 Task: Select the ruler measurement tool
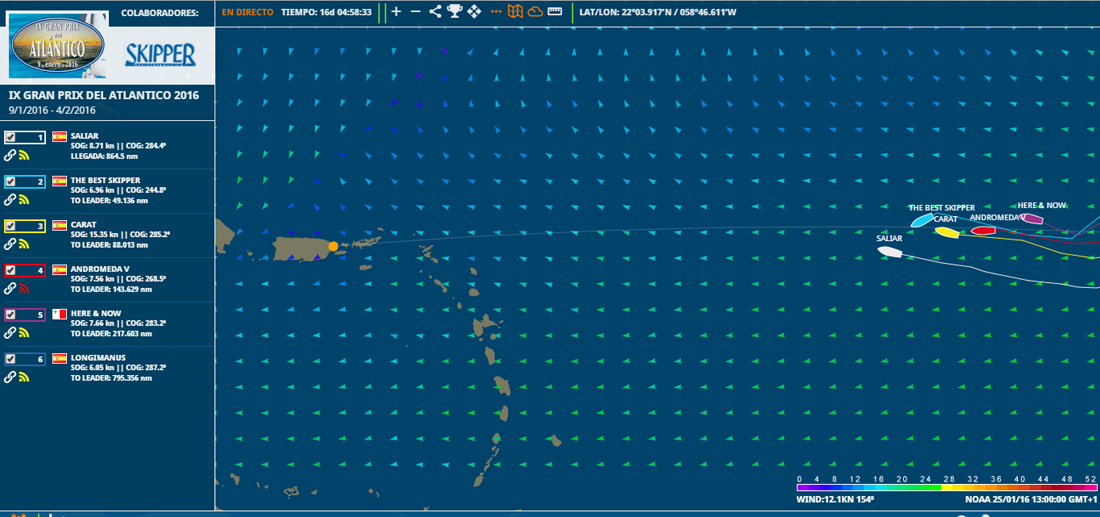(x=556, y=12)
